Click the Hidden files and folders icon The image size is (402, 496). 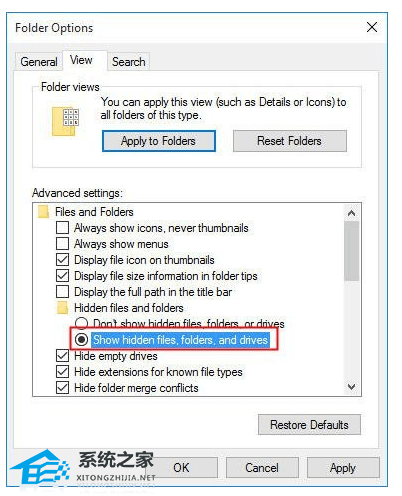tap(62, 308)
